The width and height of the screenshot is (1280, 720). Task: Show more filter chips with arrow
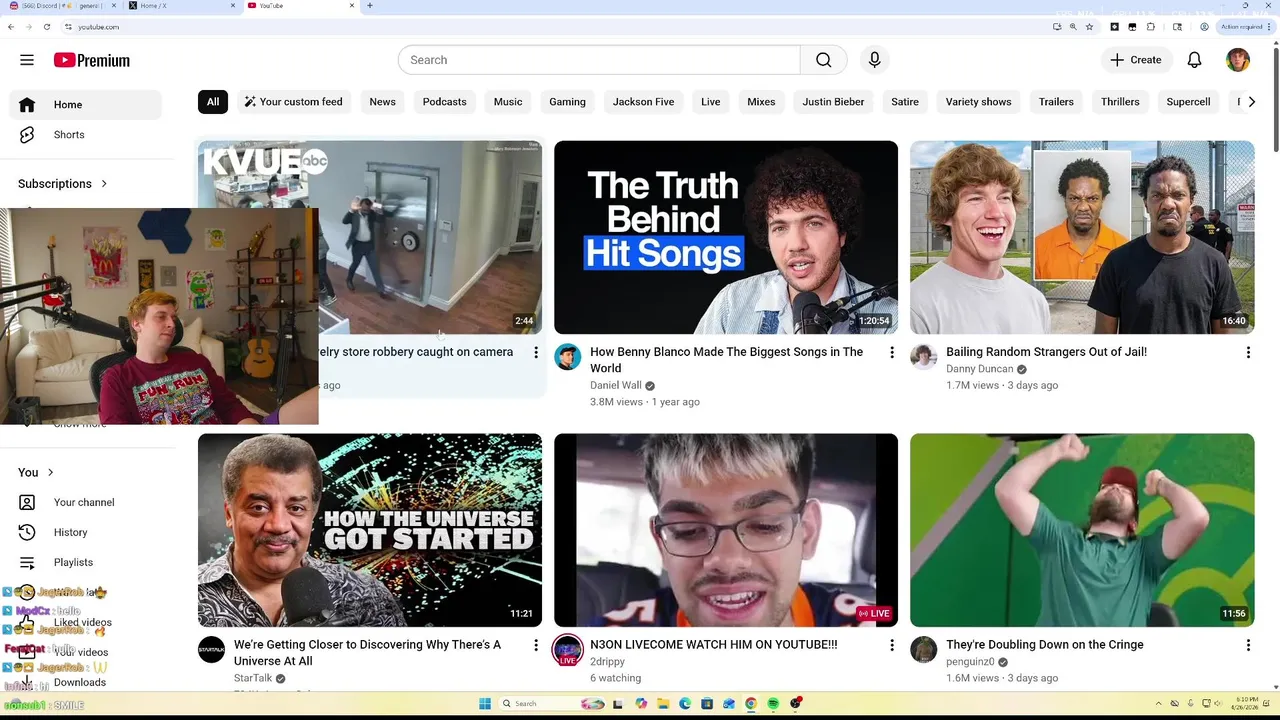coord(1251,102)
